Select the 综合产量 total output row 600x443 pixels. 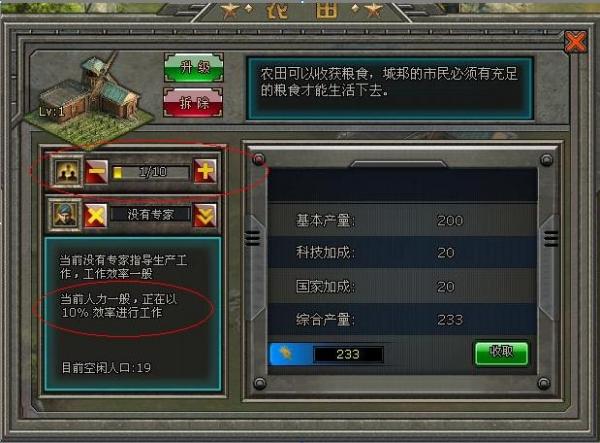click(x=402, y=319)
